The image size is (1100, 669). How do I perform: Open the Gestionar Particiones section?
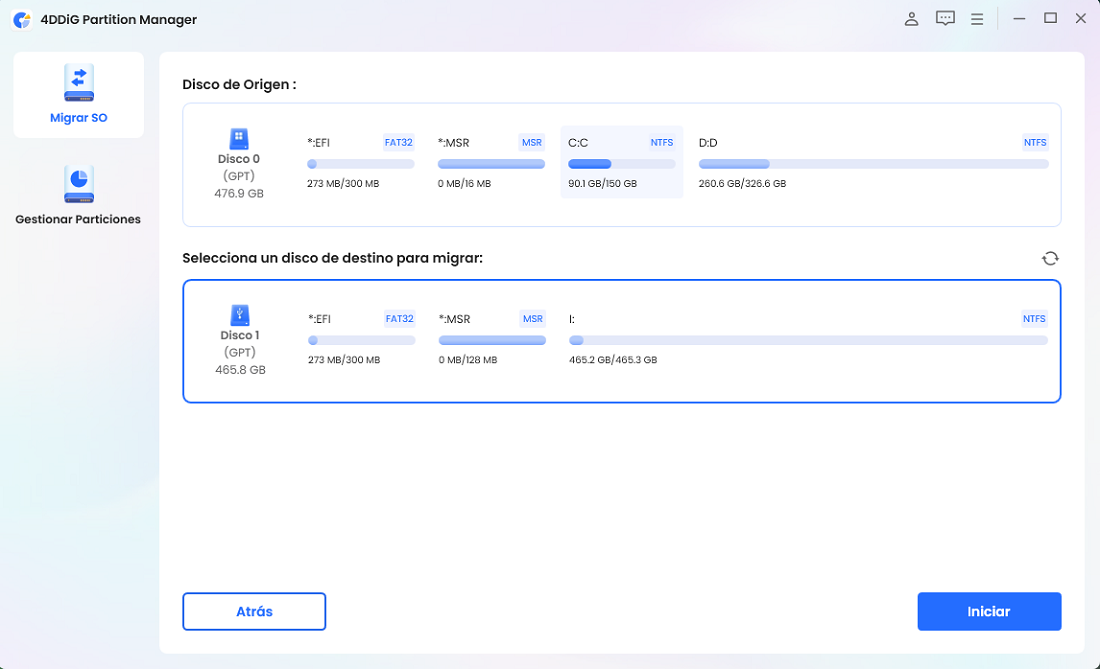78,196
